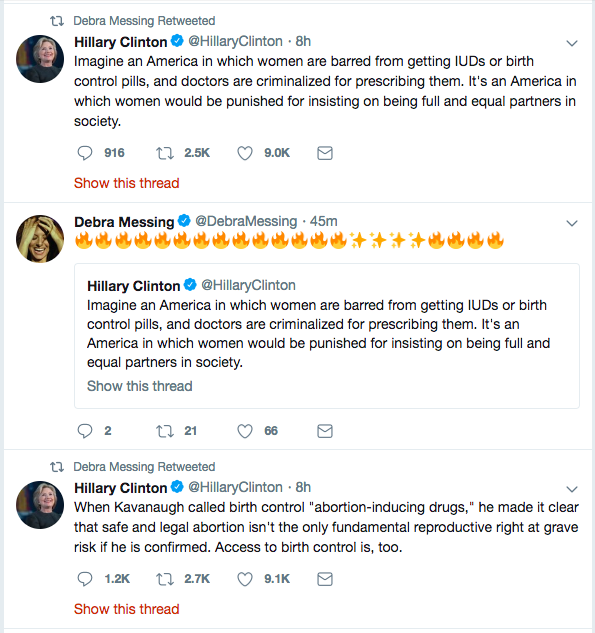Open Debra Messing's laughing profile picture
The height and width of the screenshot is (633, 595).
pyautogui.click(x=40, y=239)
